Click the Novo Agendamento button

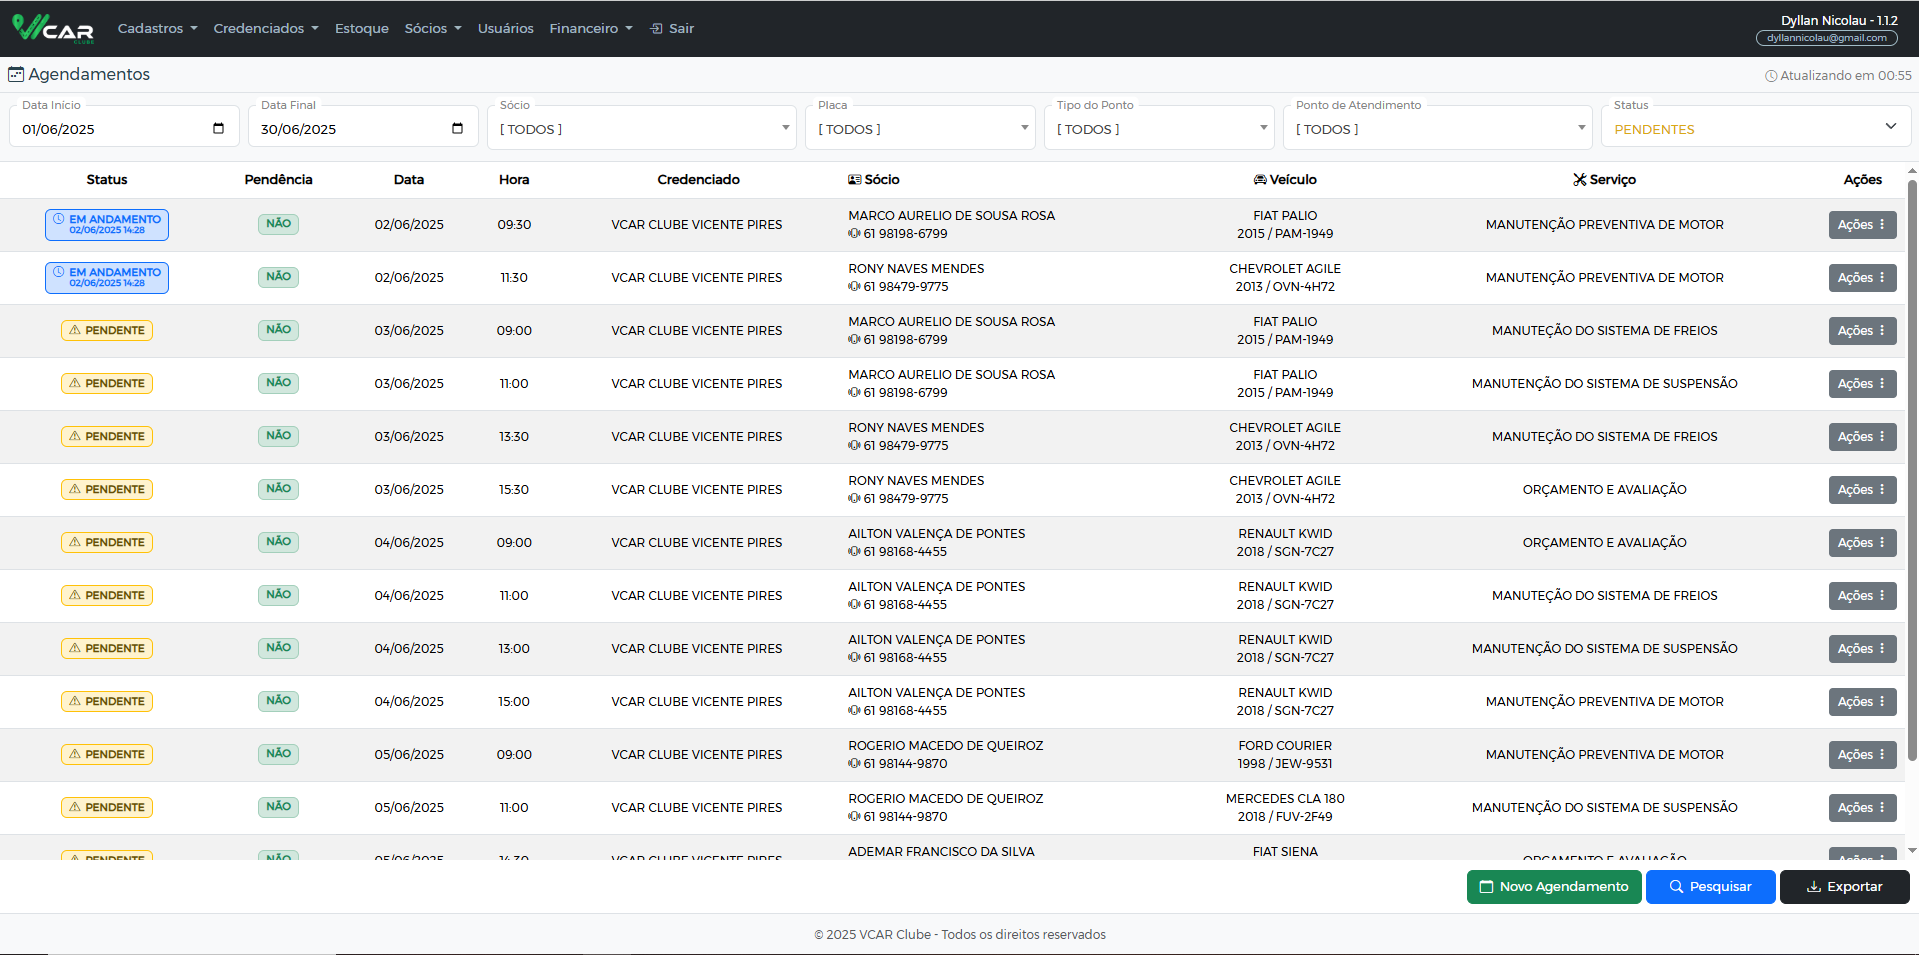[1553, 887]
